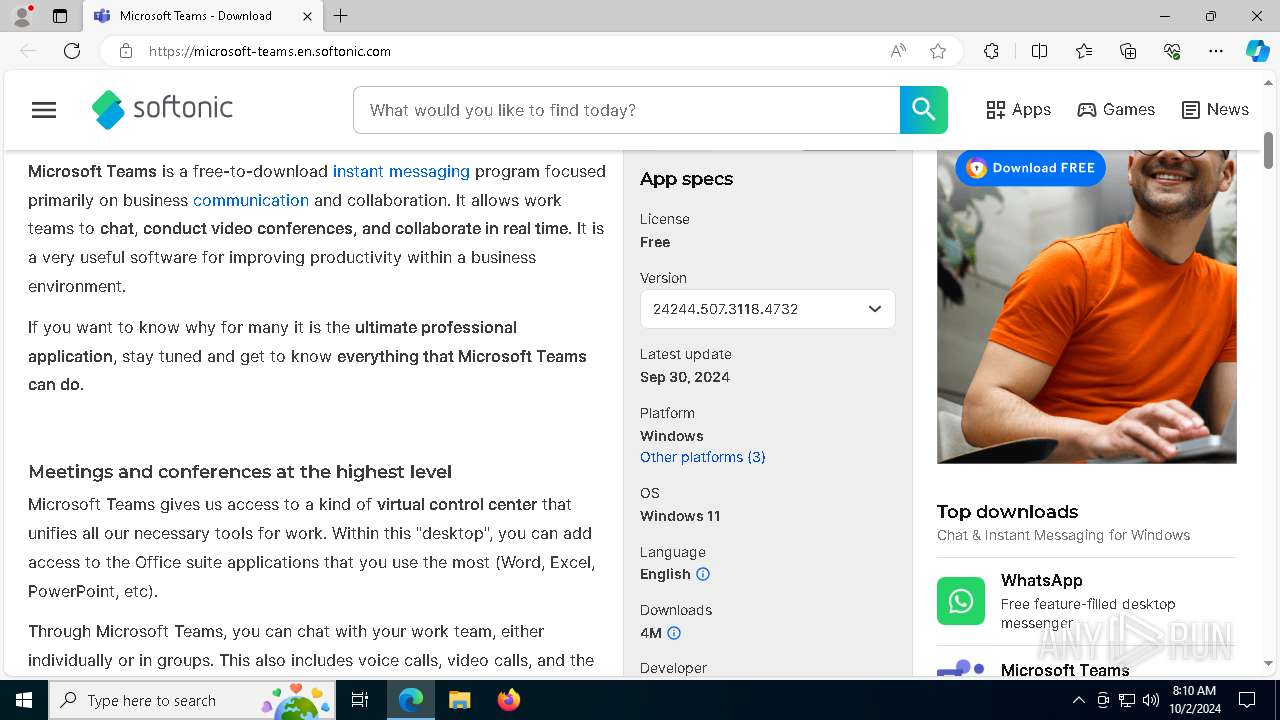
Task: Open the News section
Action: 1215,110
